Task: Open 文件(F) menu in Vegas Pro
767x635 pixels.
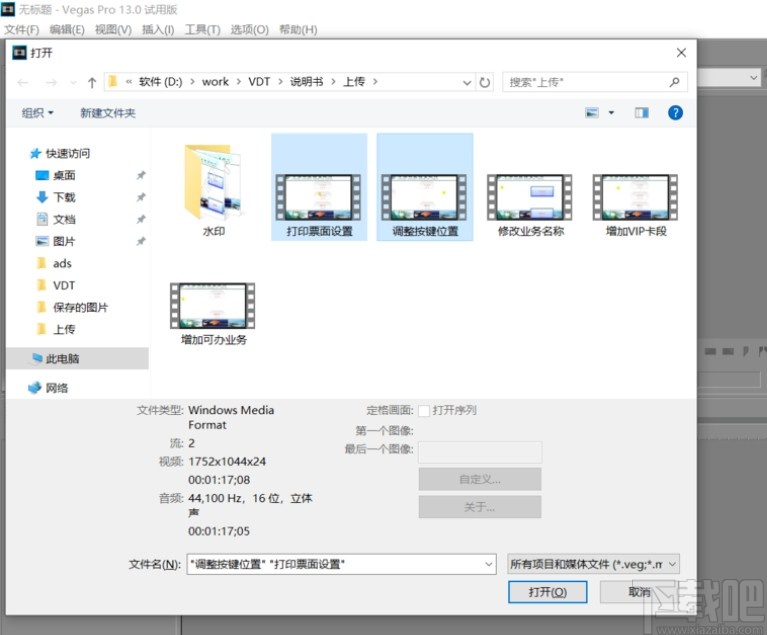Action: pos(22,30)
